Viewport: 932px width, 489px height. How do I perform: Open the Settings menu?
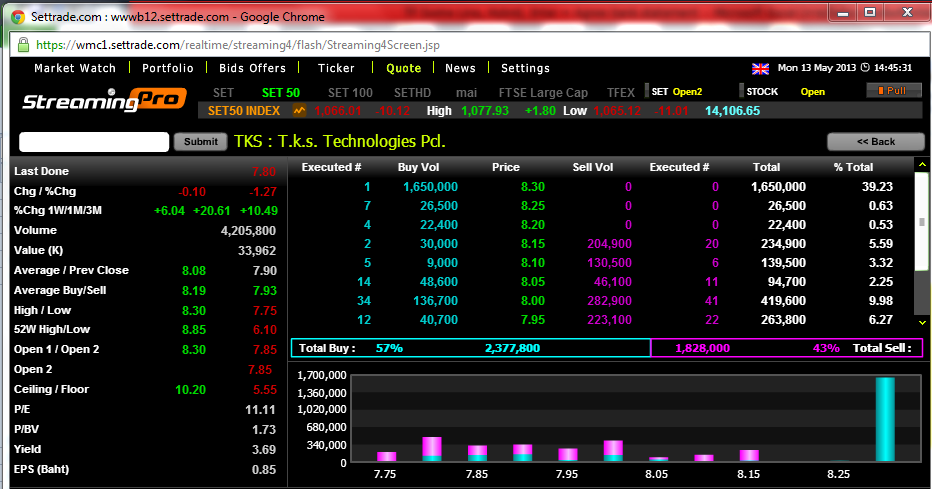click(x=525, y=68)
